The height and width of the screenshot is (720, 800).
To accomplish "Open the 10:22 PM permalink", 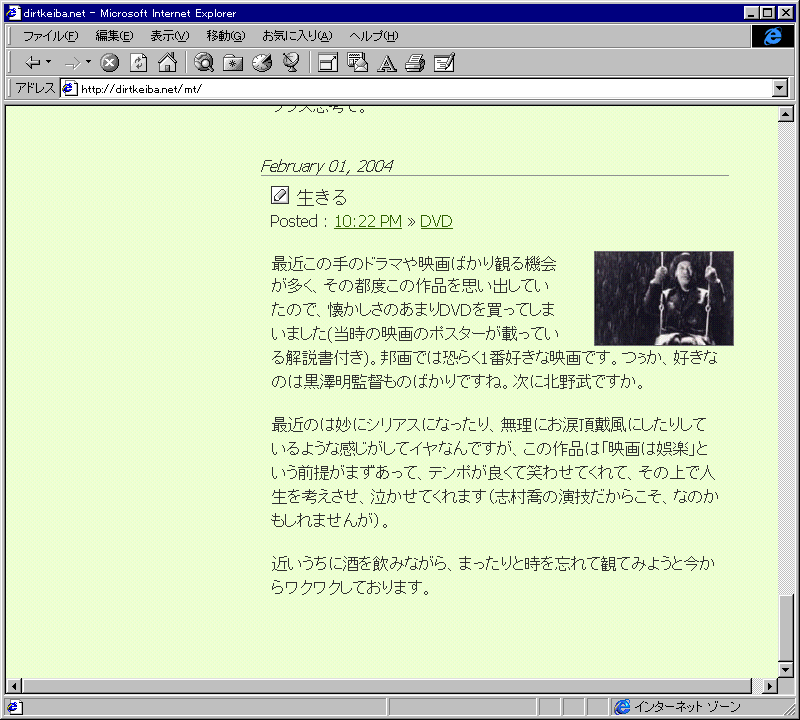I will (x=368, y=221).
